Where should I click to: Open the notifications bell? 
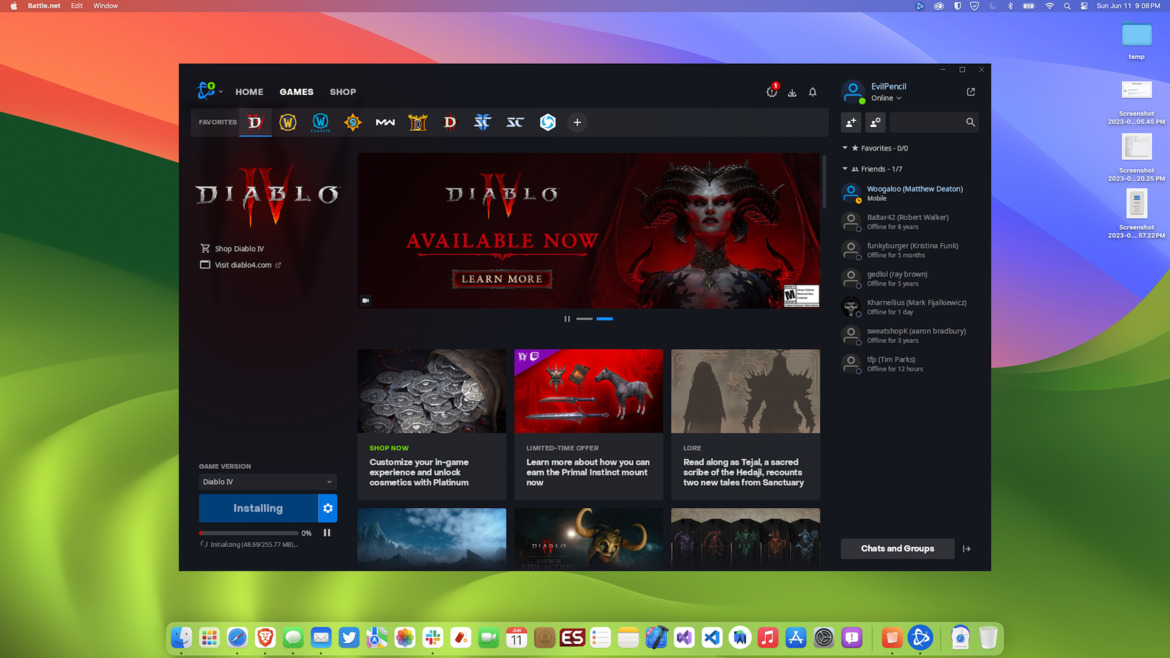813,93
